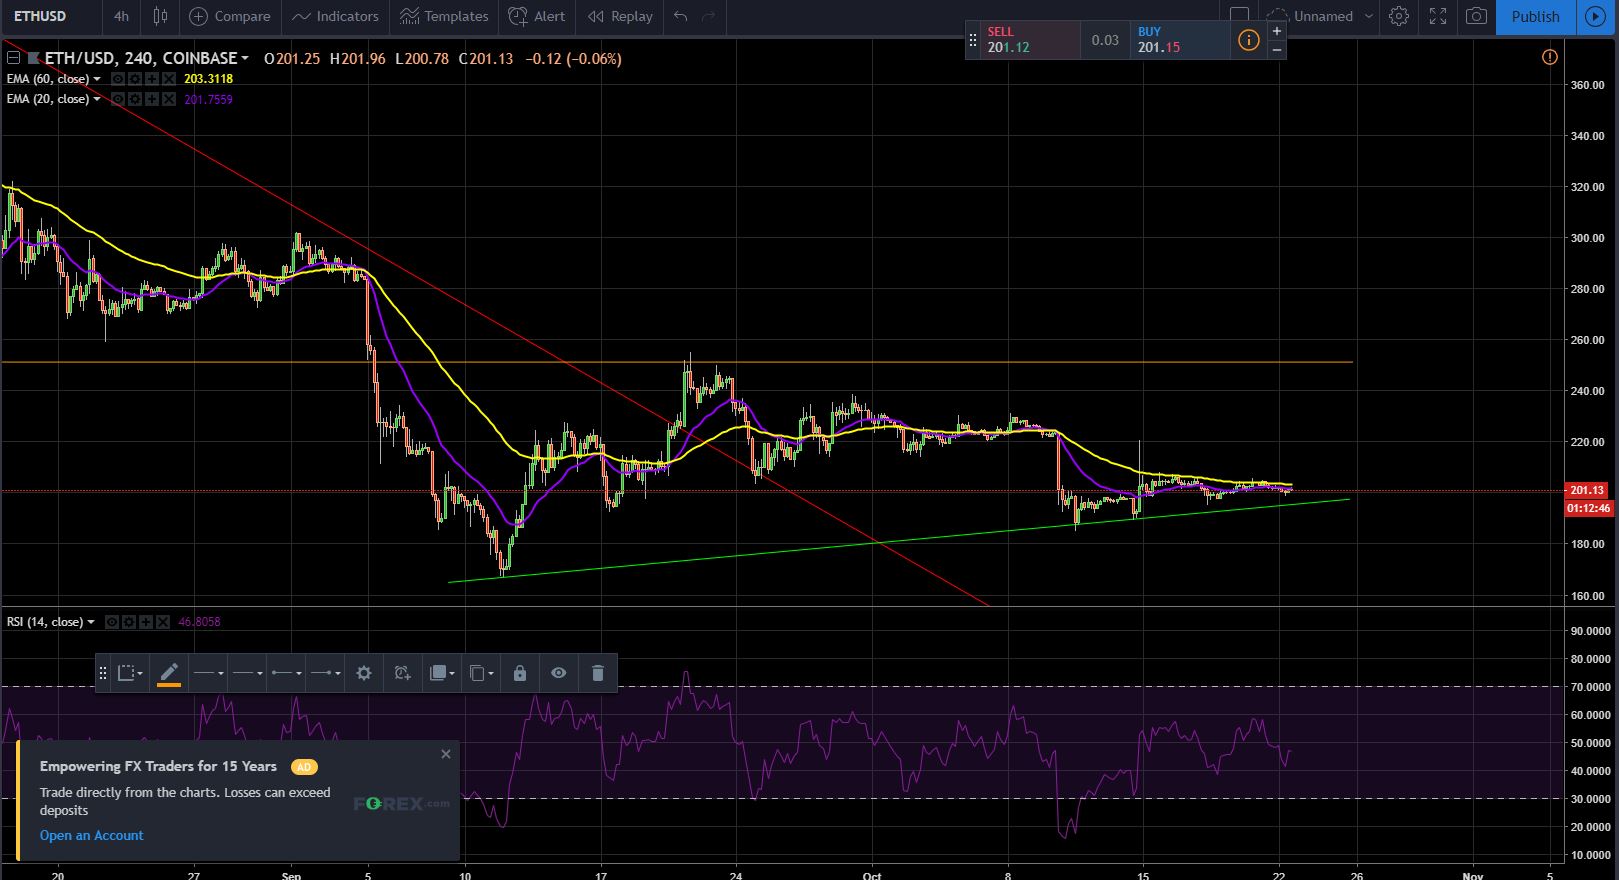Lock the selected drawing
The width and height of the screenshot is (1619, 880).
point(520,673)
